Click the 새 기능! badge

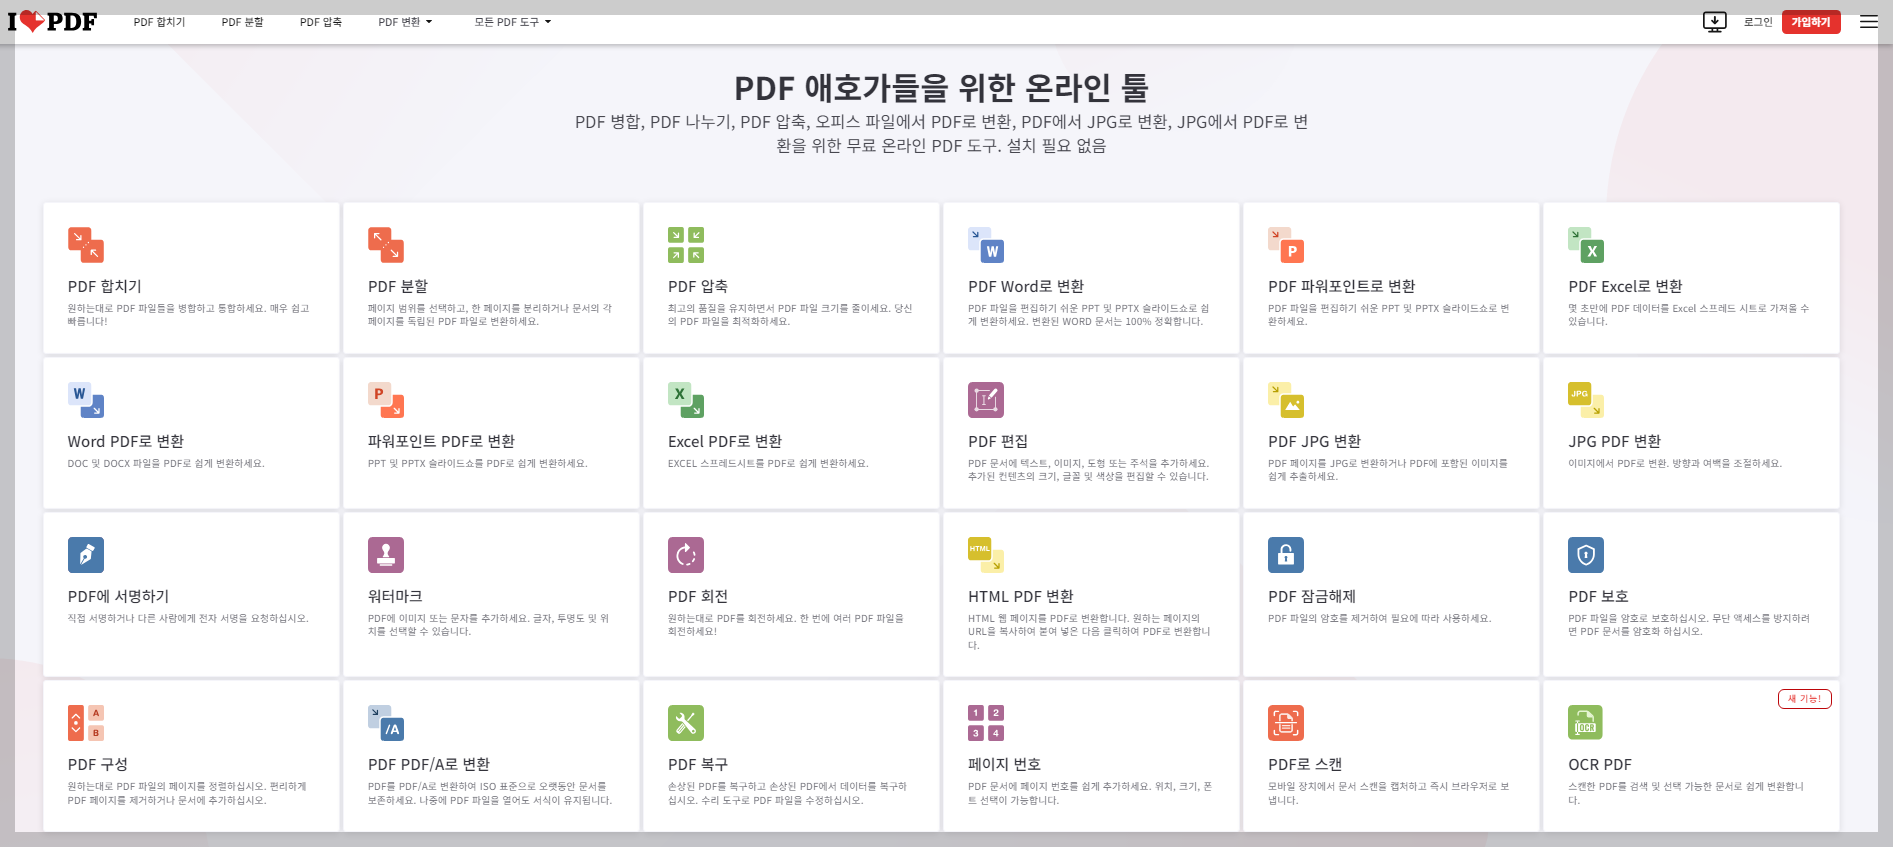1805,699
